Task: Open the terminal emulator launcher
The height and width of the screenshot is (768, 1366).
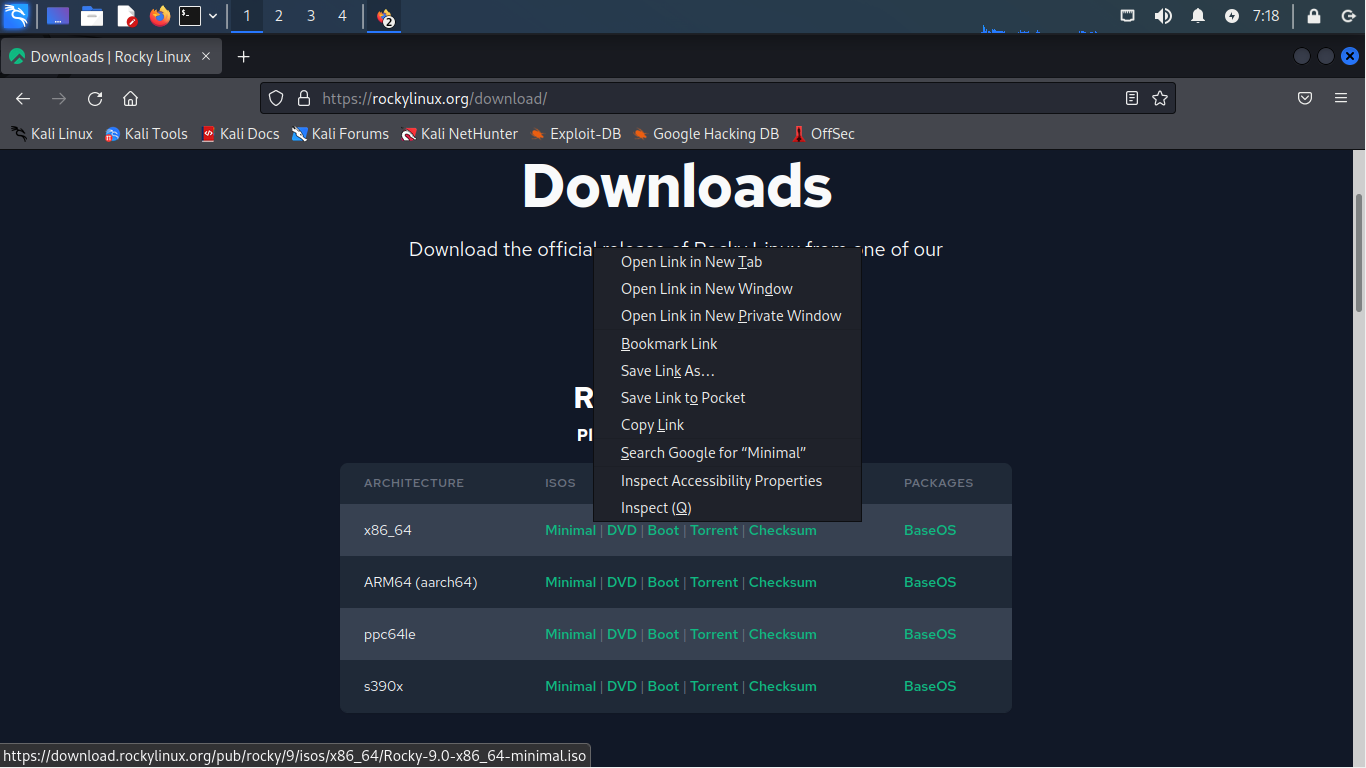Action: coord(190,16)
